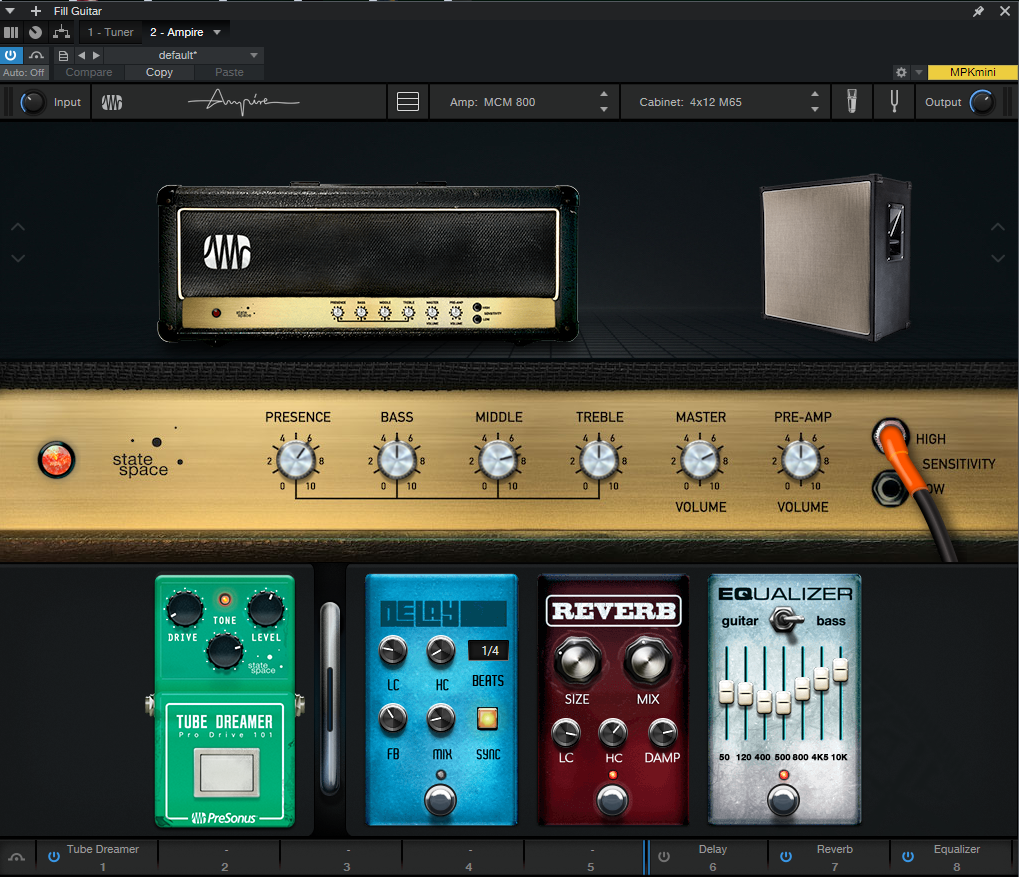1019x877 pixels.
Task: Toggle the pedalboard view icon
Action: coord(407,102)
